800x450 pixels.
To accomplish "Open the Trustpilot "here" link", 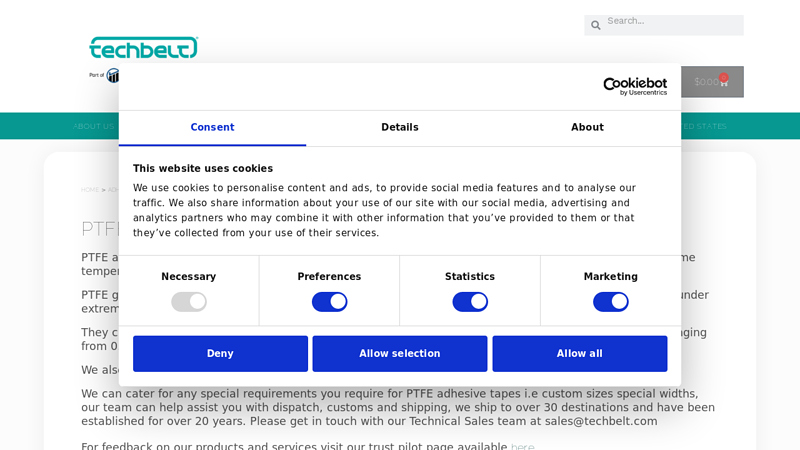I will [522, 446].
